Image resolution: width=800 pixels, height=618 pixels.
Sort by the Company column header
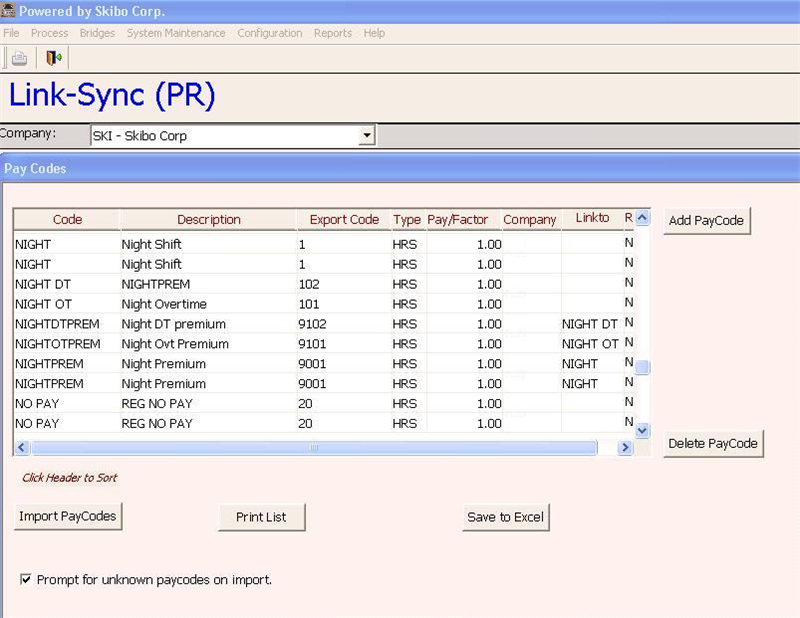pyautogui.click(x=530, y=219)
